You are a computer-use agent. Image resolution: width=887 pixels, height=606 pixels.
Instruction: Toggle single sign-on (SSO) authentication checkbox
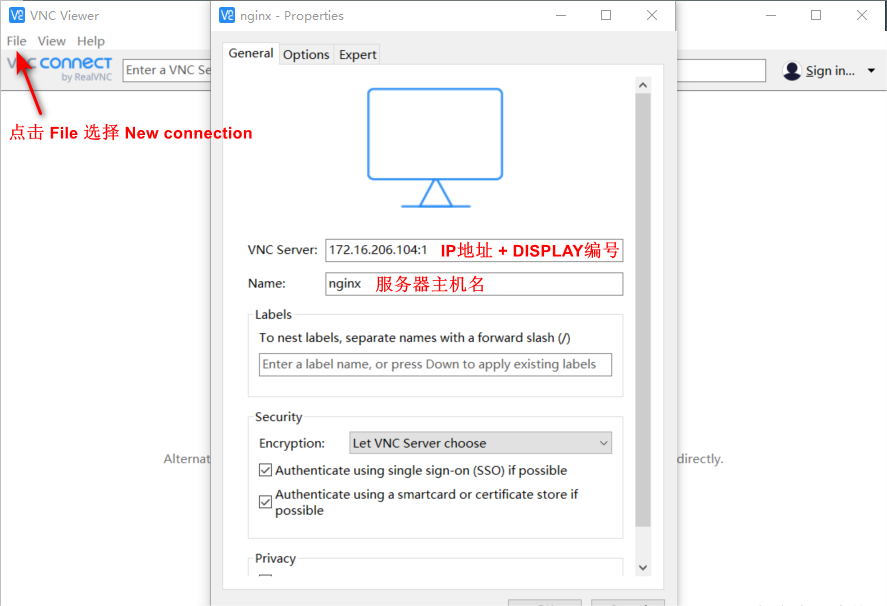[265, 470]
